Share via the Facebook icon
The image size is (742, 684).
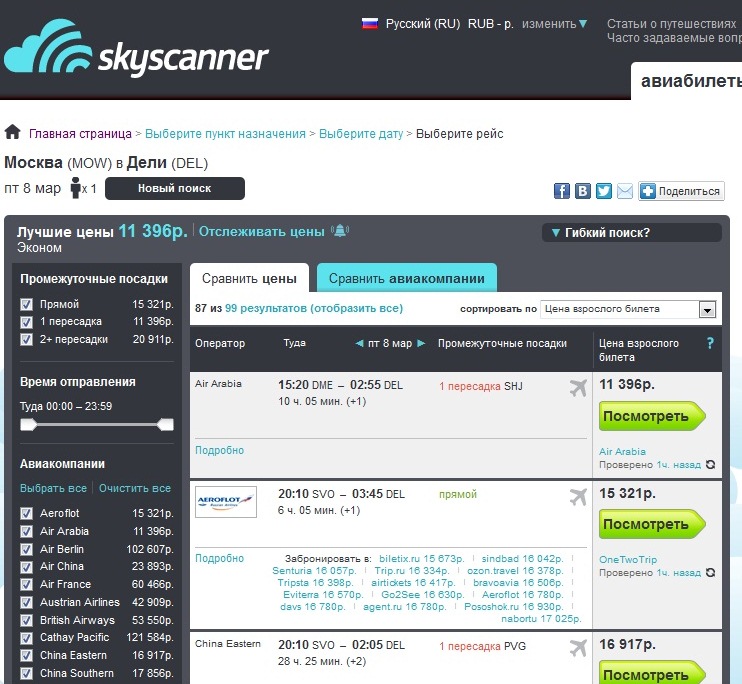583,191
